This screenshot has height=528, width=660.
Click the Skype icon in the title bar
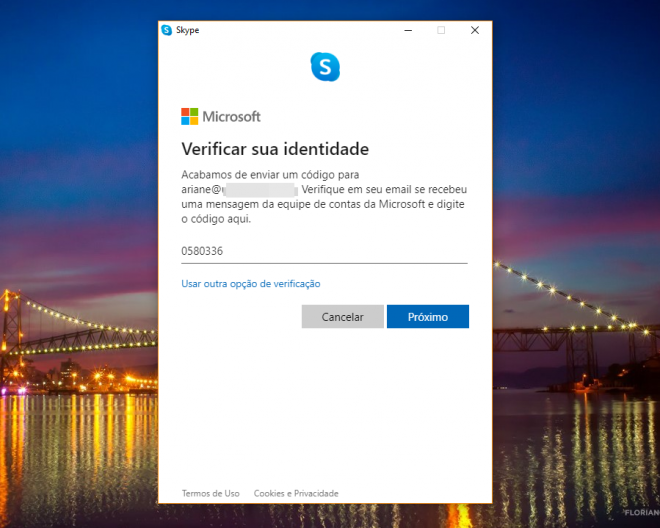[x=167, y=30]
